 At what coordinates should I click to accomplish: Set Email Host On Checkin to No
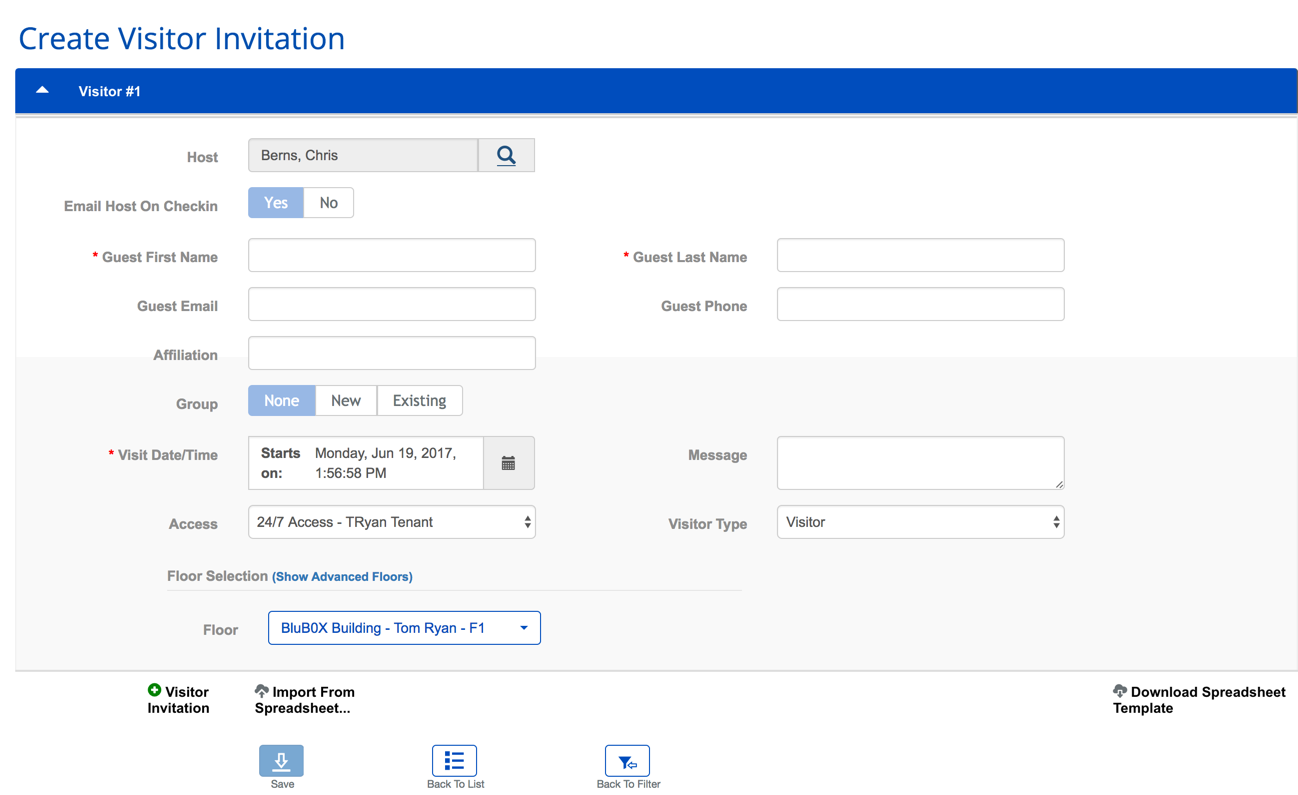click(x=329, y=202)
